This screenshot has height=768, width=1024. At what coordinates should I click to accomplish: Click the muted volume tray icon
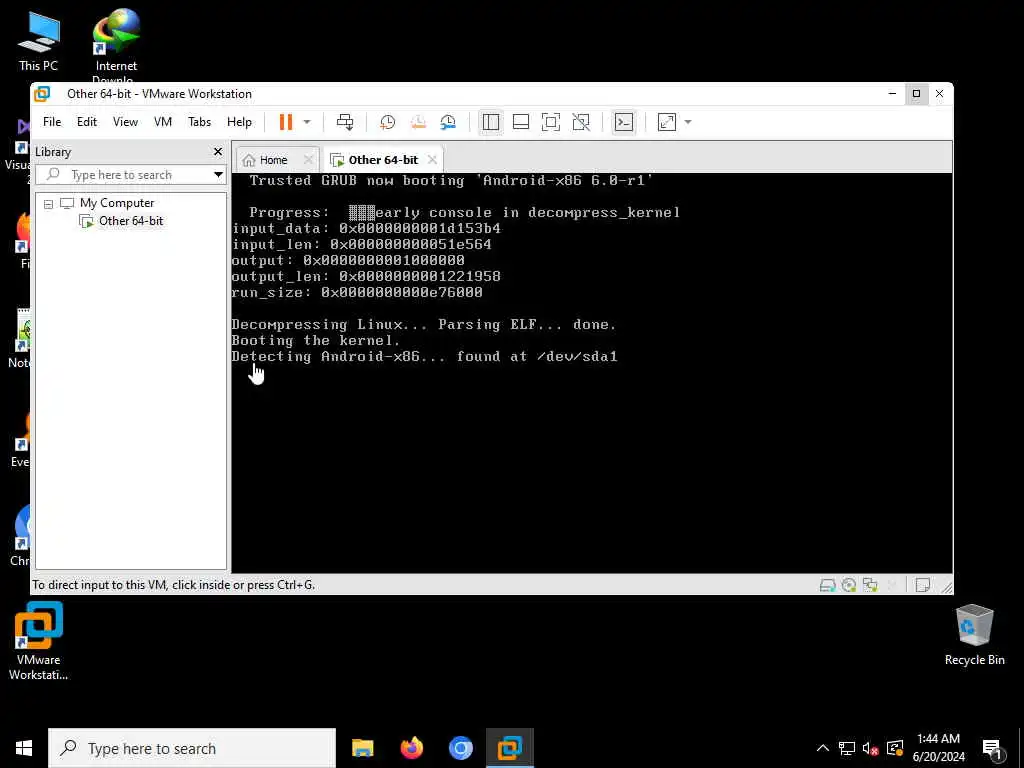[871, 748]
